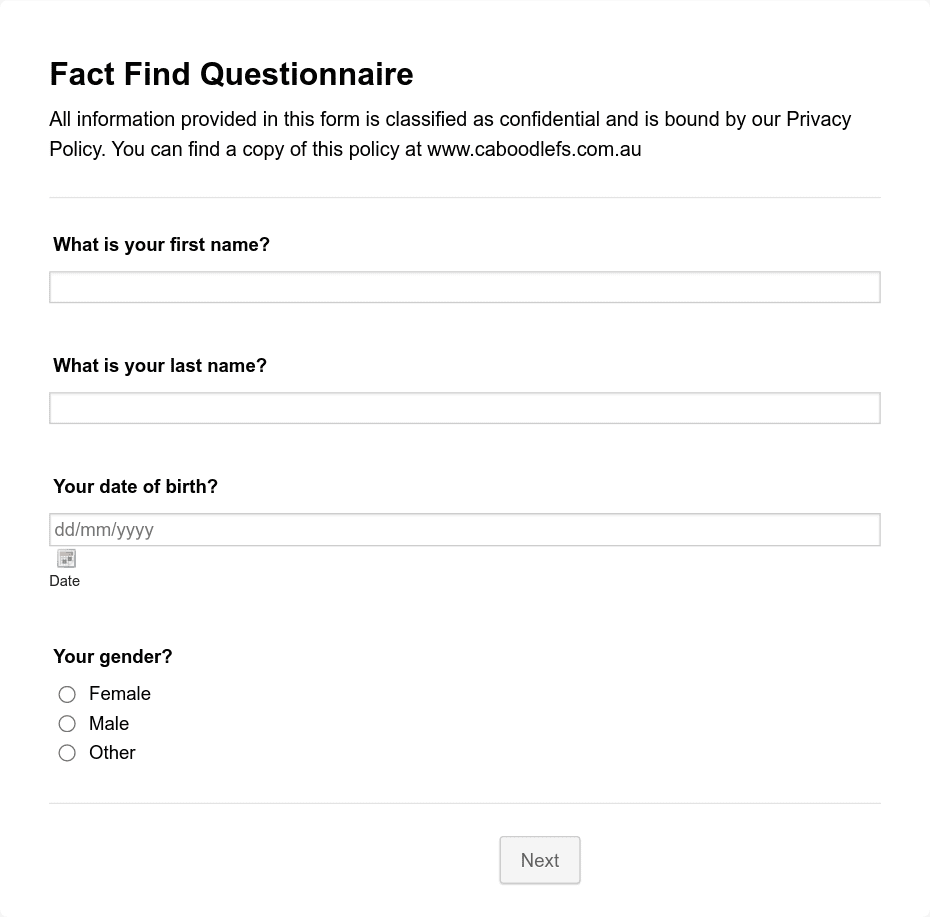Viewport: 930px width, 917px height.
Task: Click the 'What is your last name?' label
Action: (x=160, y=365)
